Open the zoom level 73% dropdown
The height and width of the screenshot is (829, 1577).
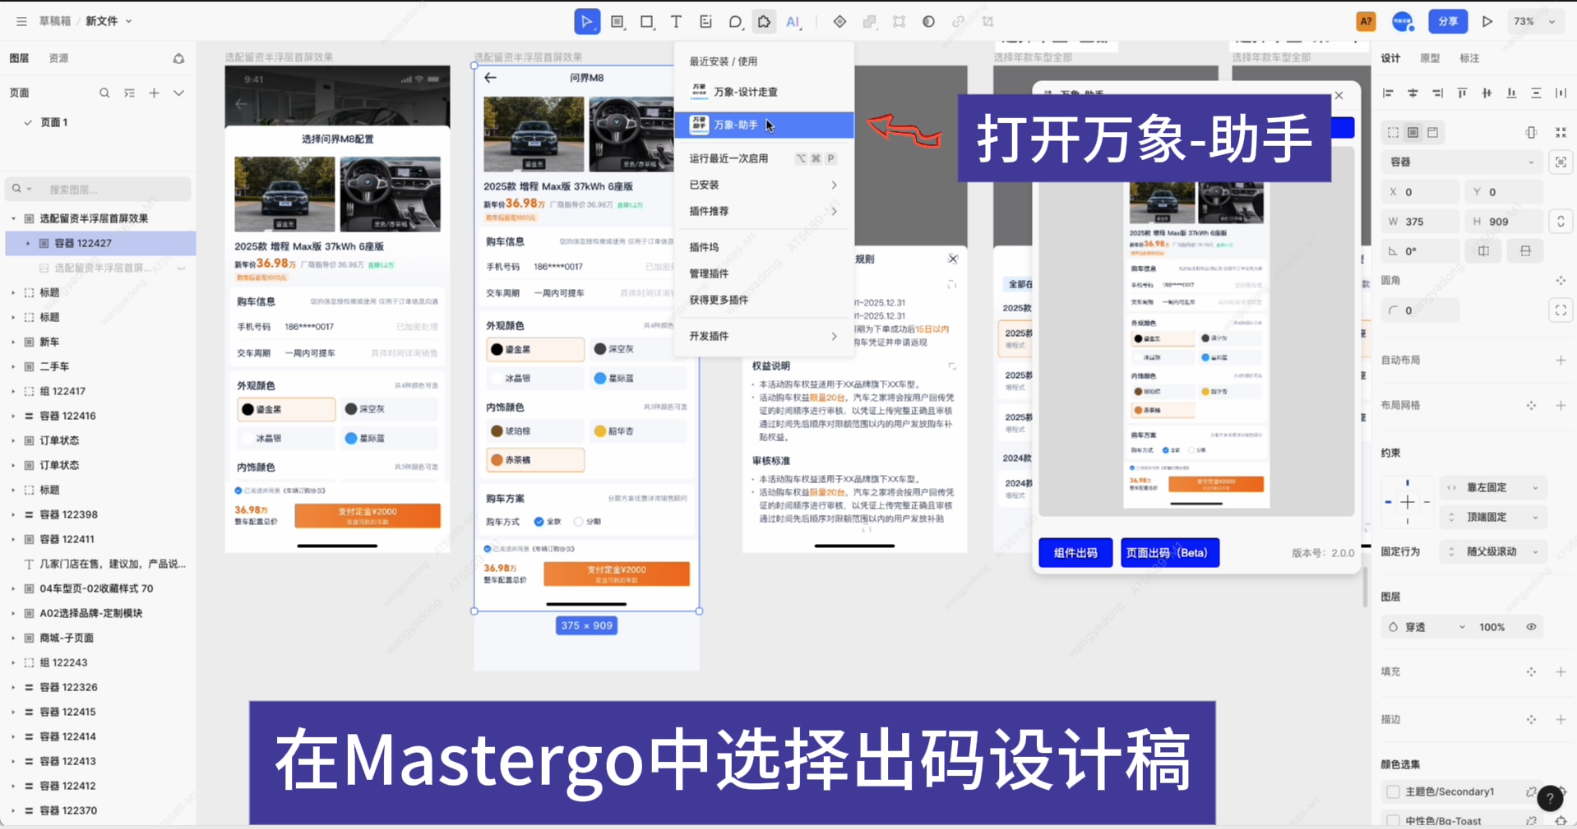coord(1535,21)
